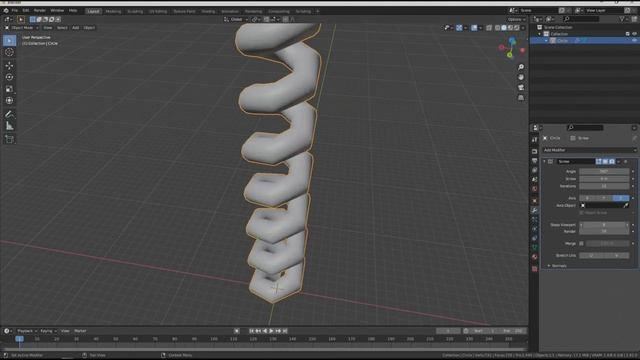Switch to the Modeling workspace tab
This screenshot has height=360, width=640.
tap(113, 11)
